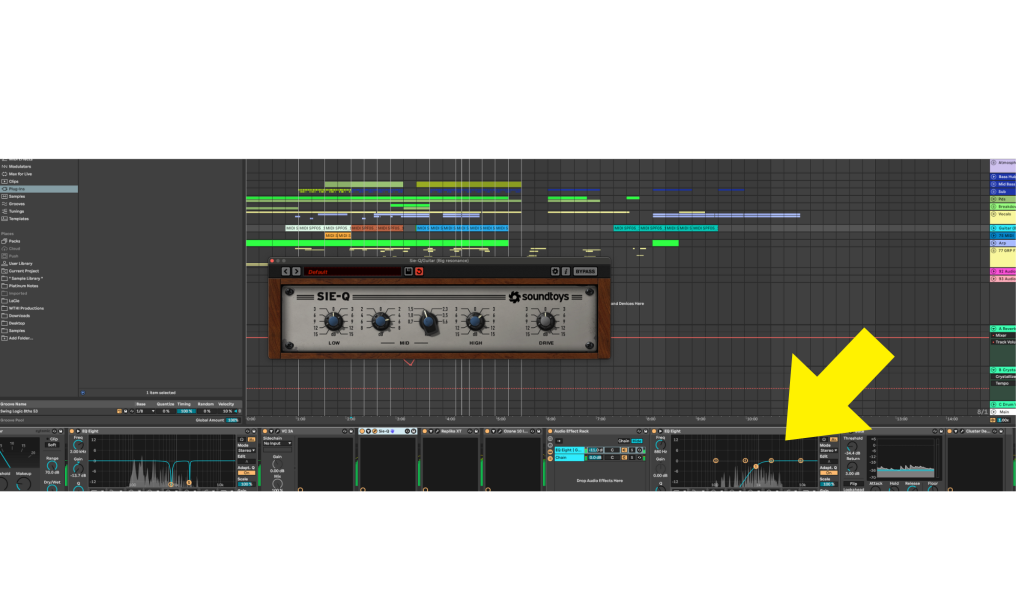This screenshot has height=614, width=1024.
Task: Click Add Folder in the Places list
Action: 18,338
